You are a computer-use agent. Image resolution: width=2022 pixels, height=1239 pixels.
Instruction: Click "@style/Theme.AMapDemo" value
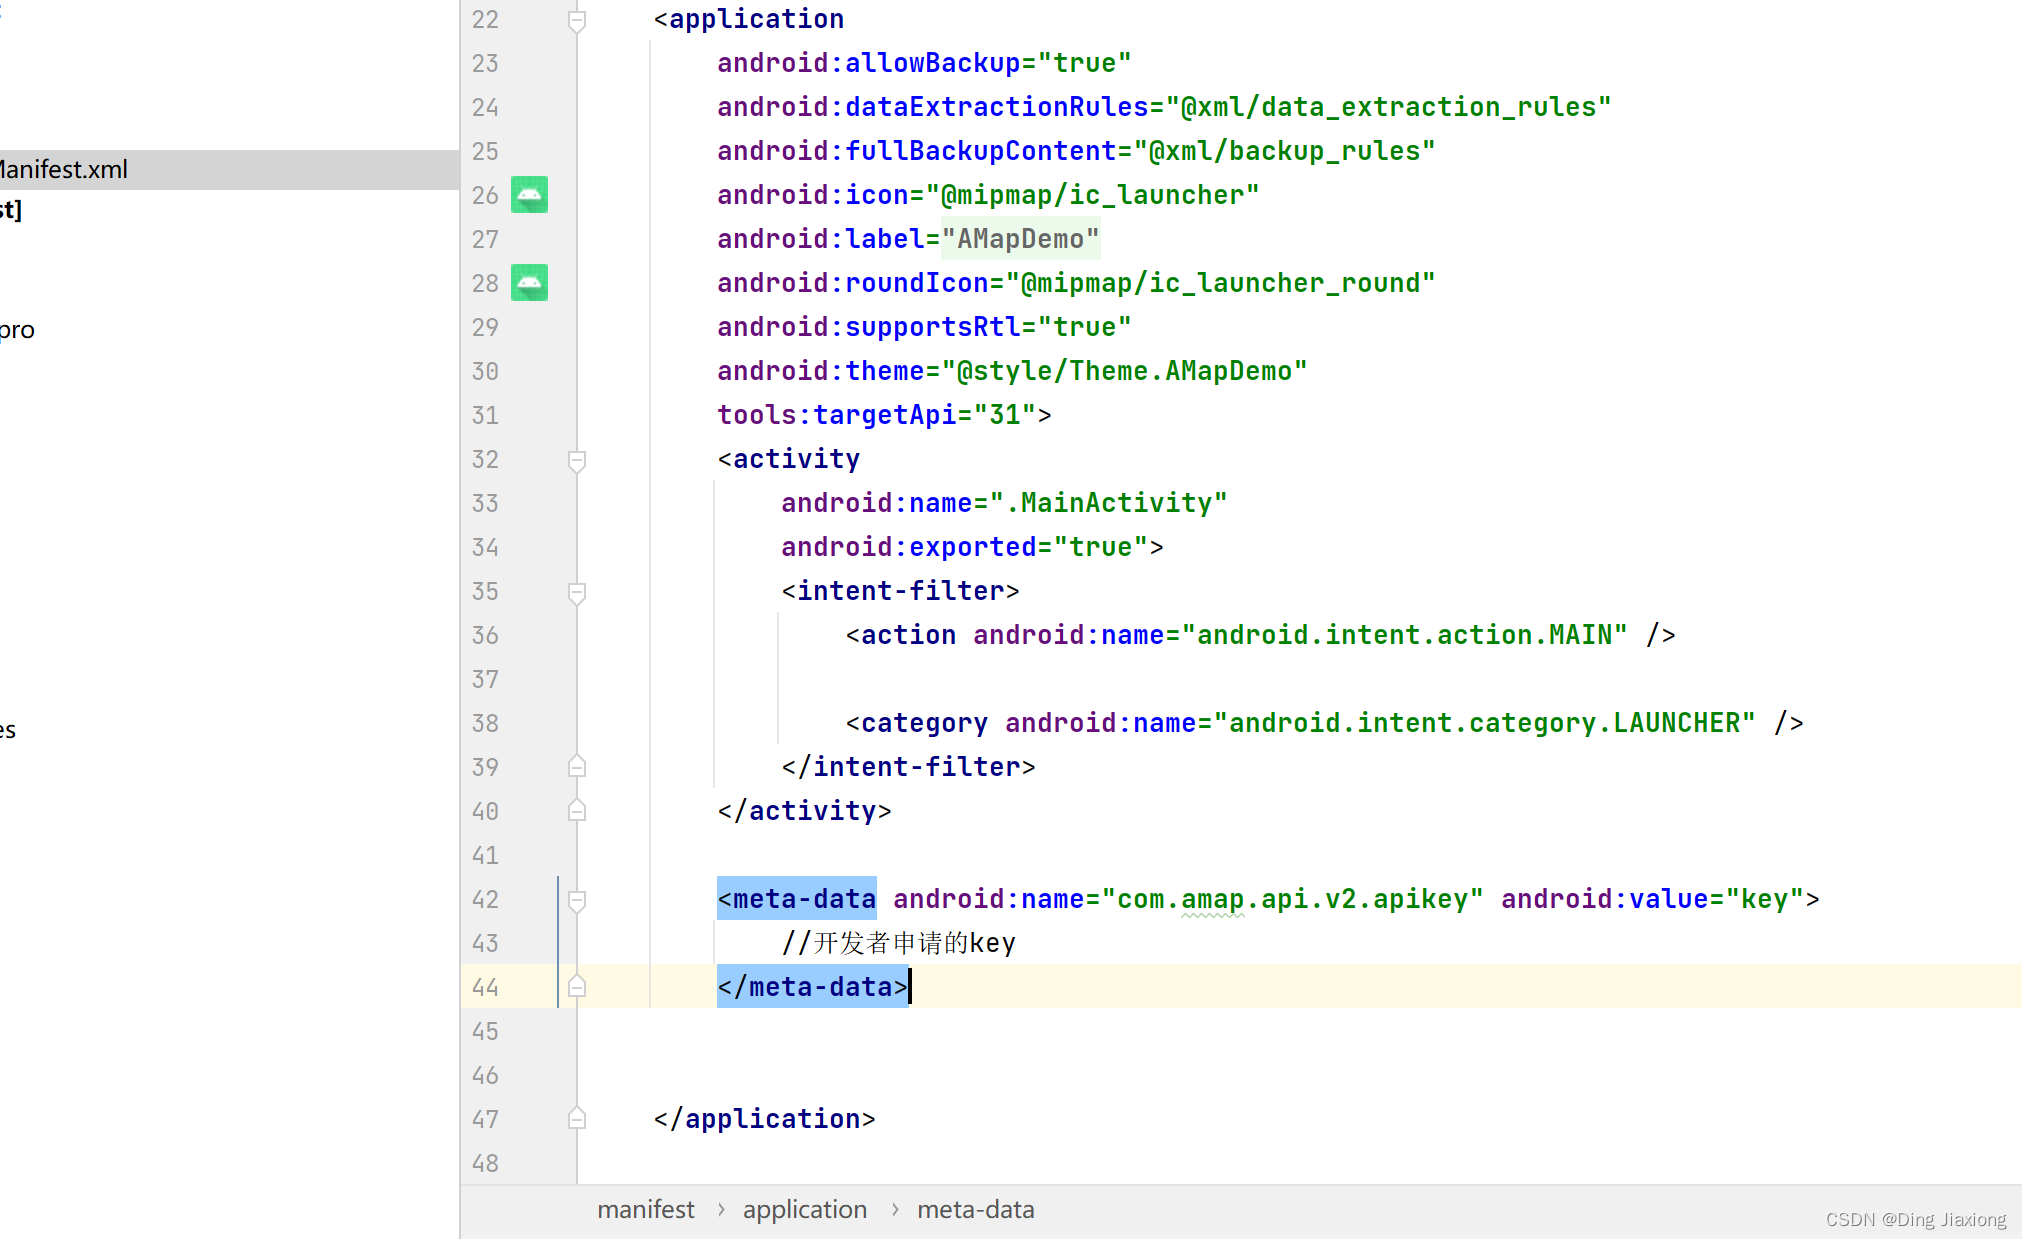tap(1125, 371)
